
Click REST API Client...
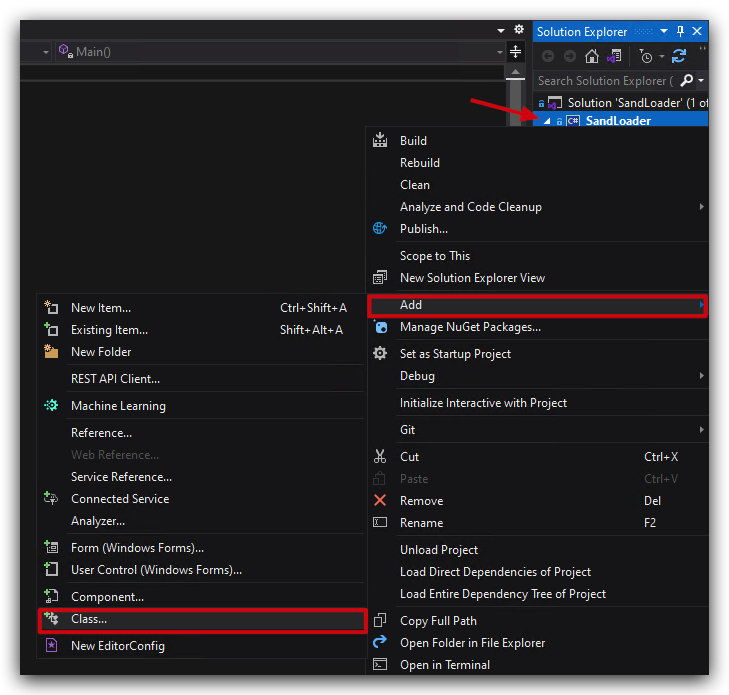point(202,379)
